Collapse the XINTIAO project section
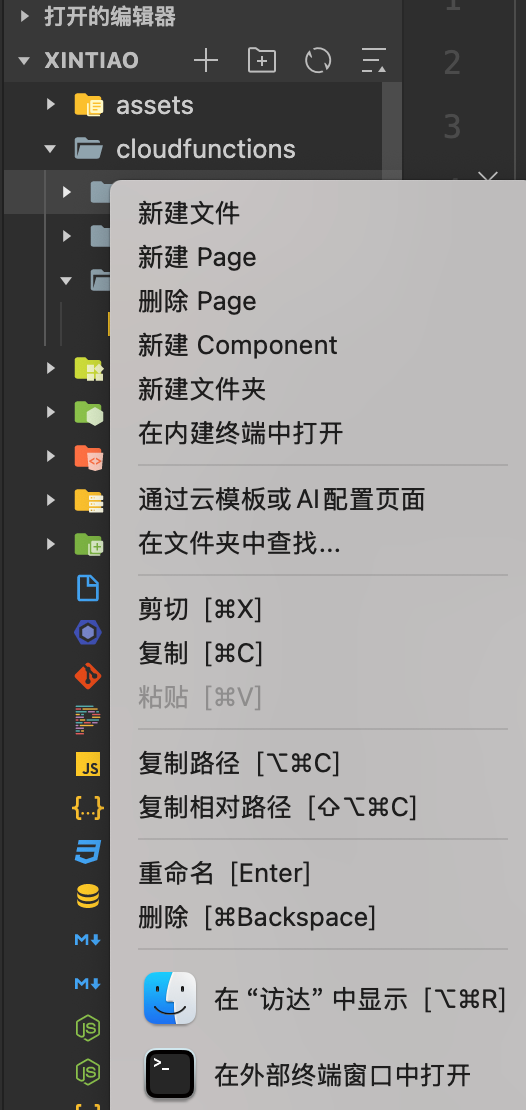526x1110 pixels. [x=25, y=61]
